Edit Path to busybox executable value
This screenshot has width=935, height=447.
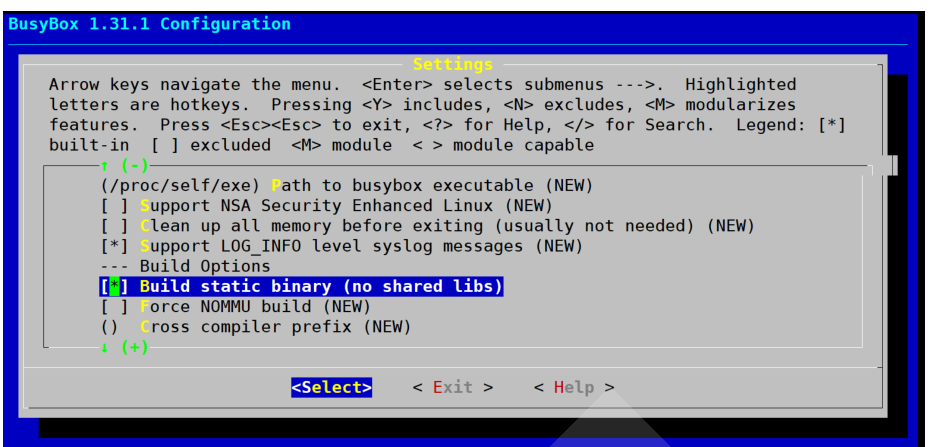(181, 185)
